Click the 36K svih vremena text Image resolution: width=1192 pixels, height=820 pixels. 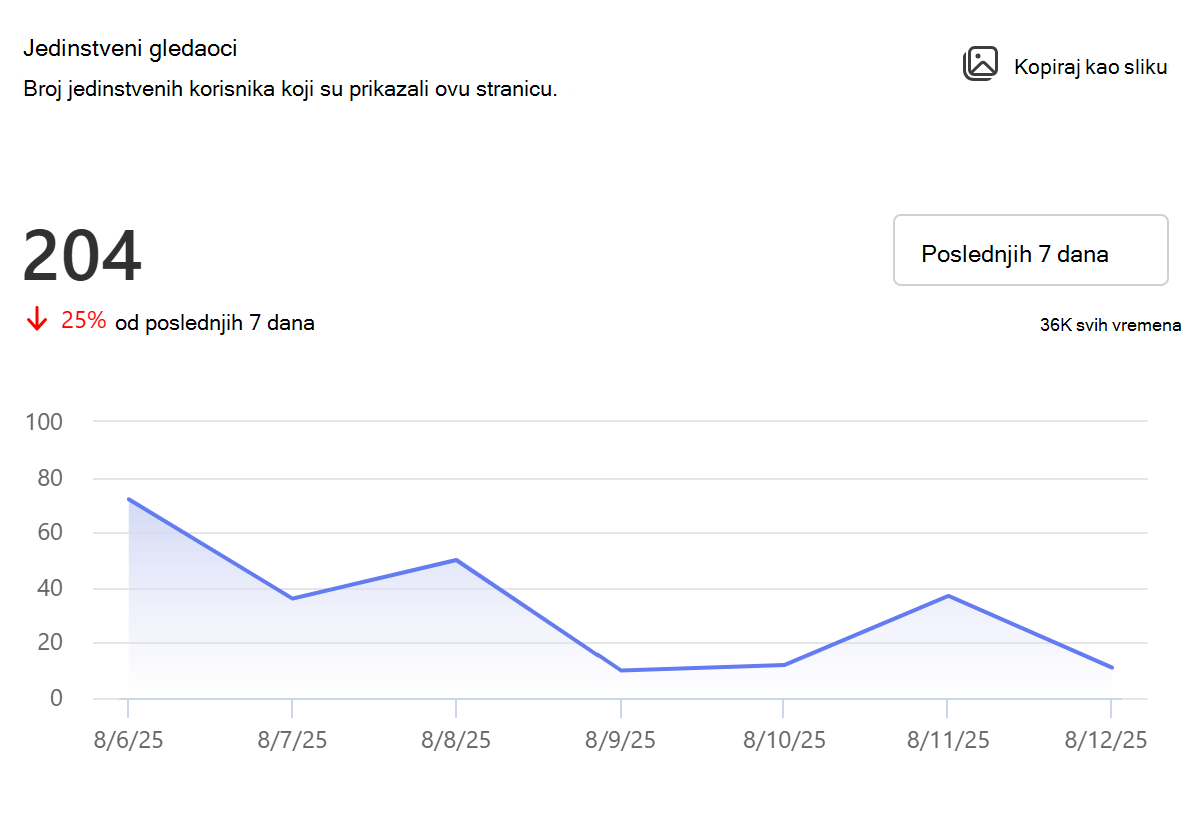tap(1110, 325)
